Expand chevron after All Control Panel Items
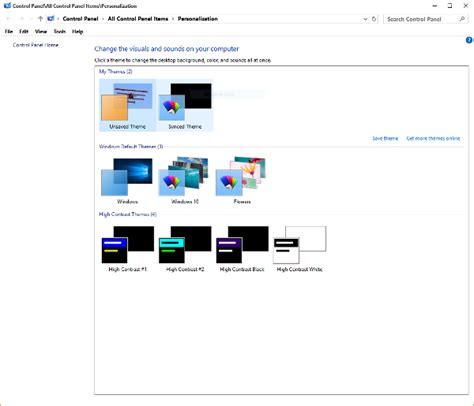 [x=173, y=19]
